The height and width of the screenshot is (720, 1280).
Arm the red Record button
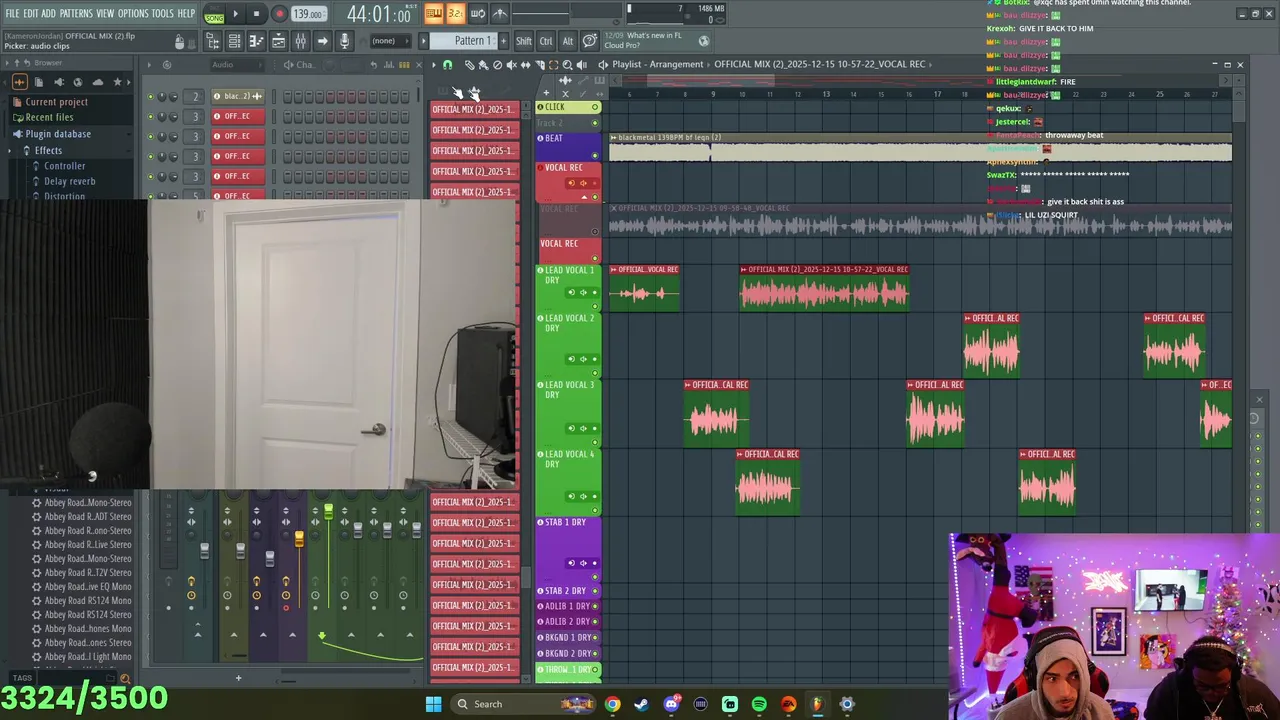(x=279, y=14)
